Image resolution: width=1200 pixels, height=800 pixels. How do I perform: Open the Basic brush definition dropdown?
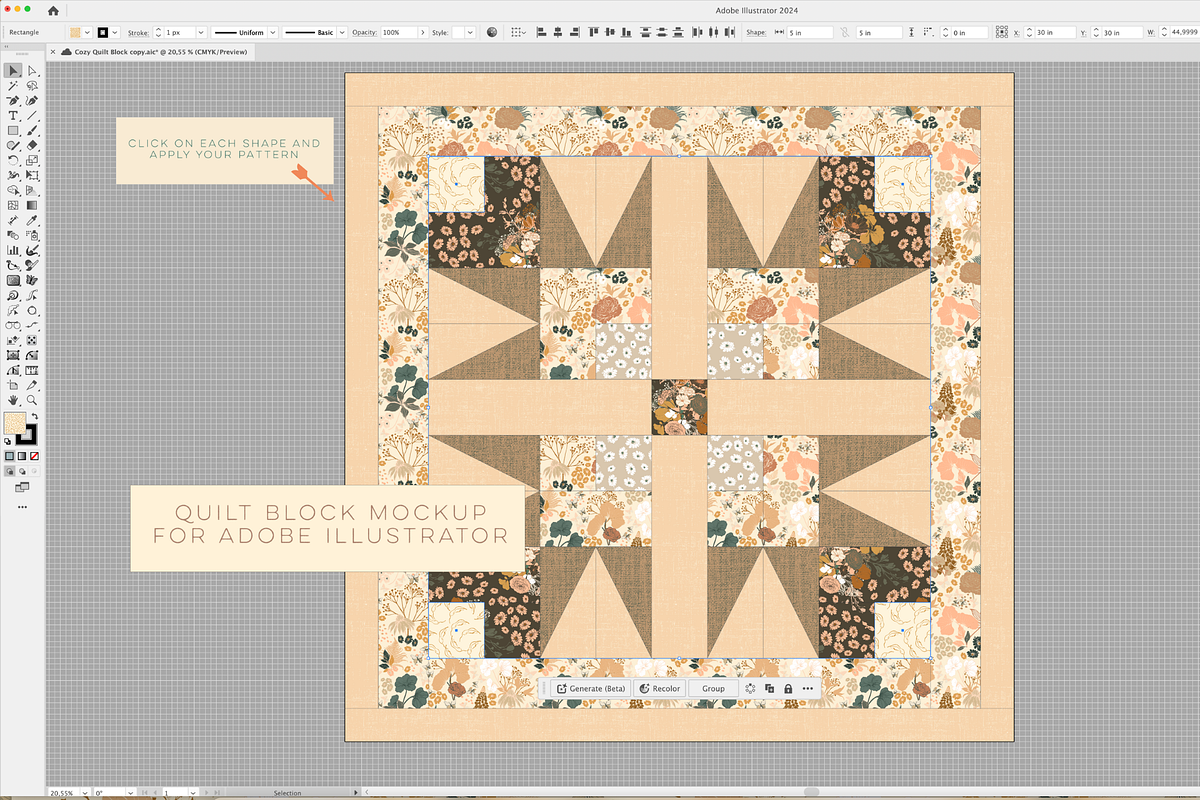(x=342, y=33)
